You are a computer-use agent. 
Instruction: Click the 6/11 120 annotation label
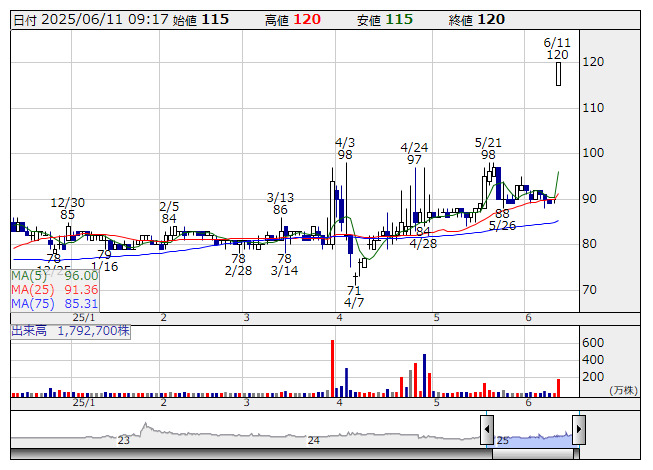pos(557,49)
